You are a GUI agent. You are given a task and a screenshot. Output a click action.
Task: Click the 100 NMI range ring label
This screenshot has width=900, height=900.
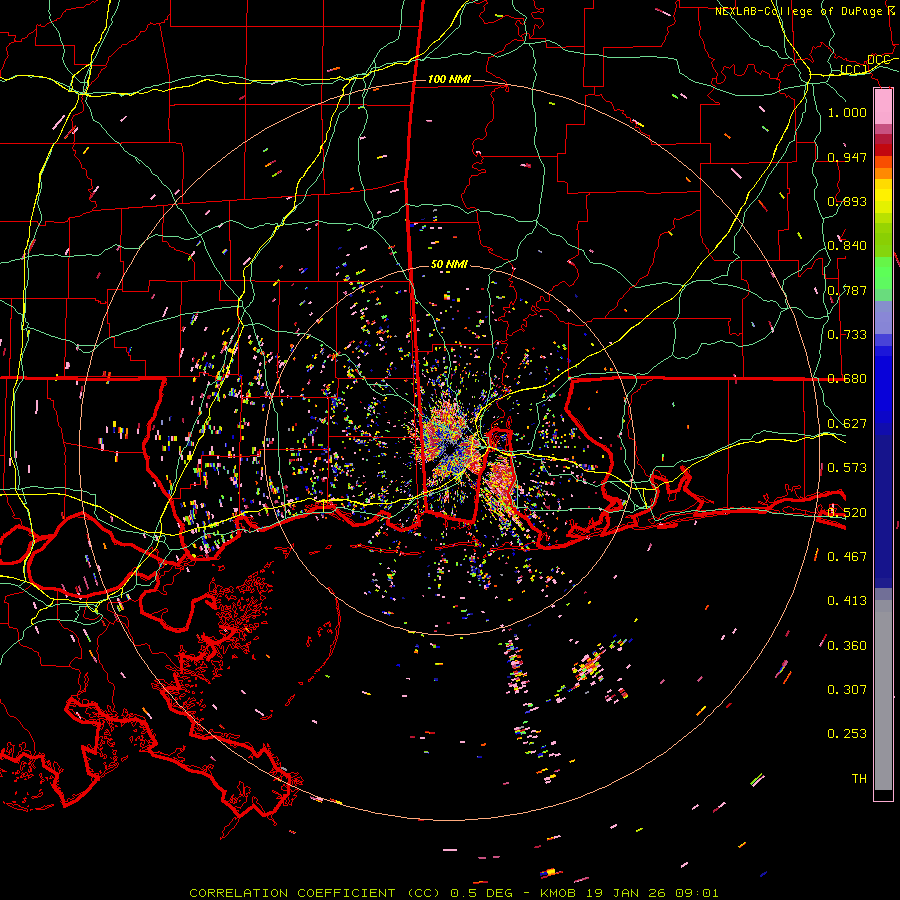tap(449, 79)
